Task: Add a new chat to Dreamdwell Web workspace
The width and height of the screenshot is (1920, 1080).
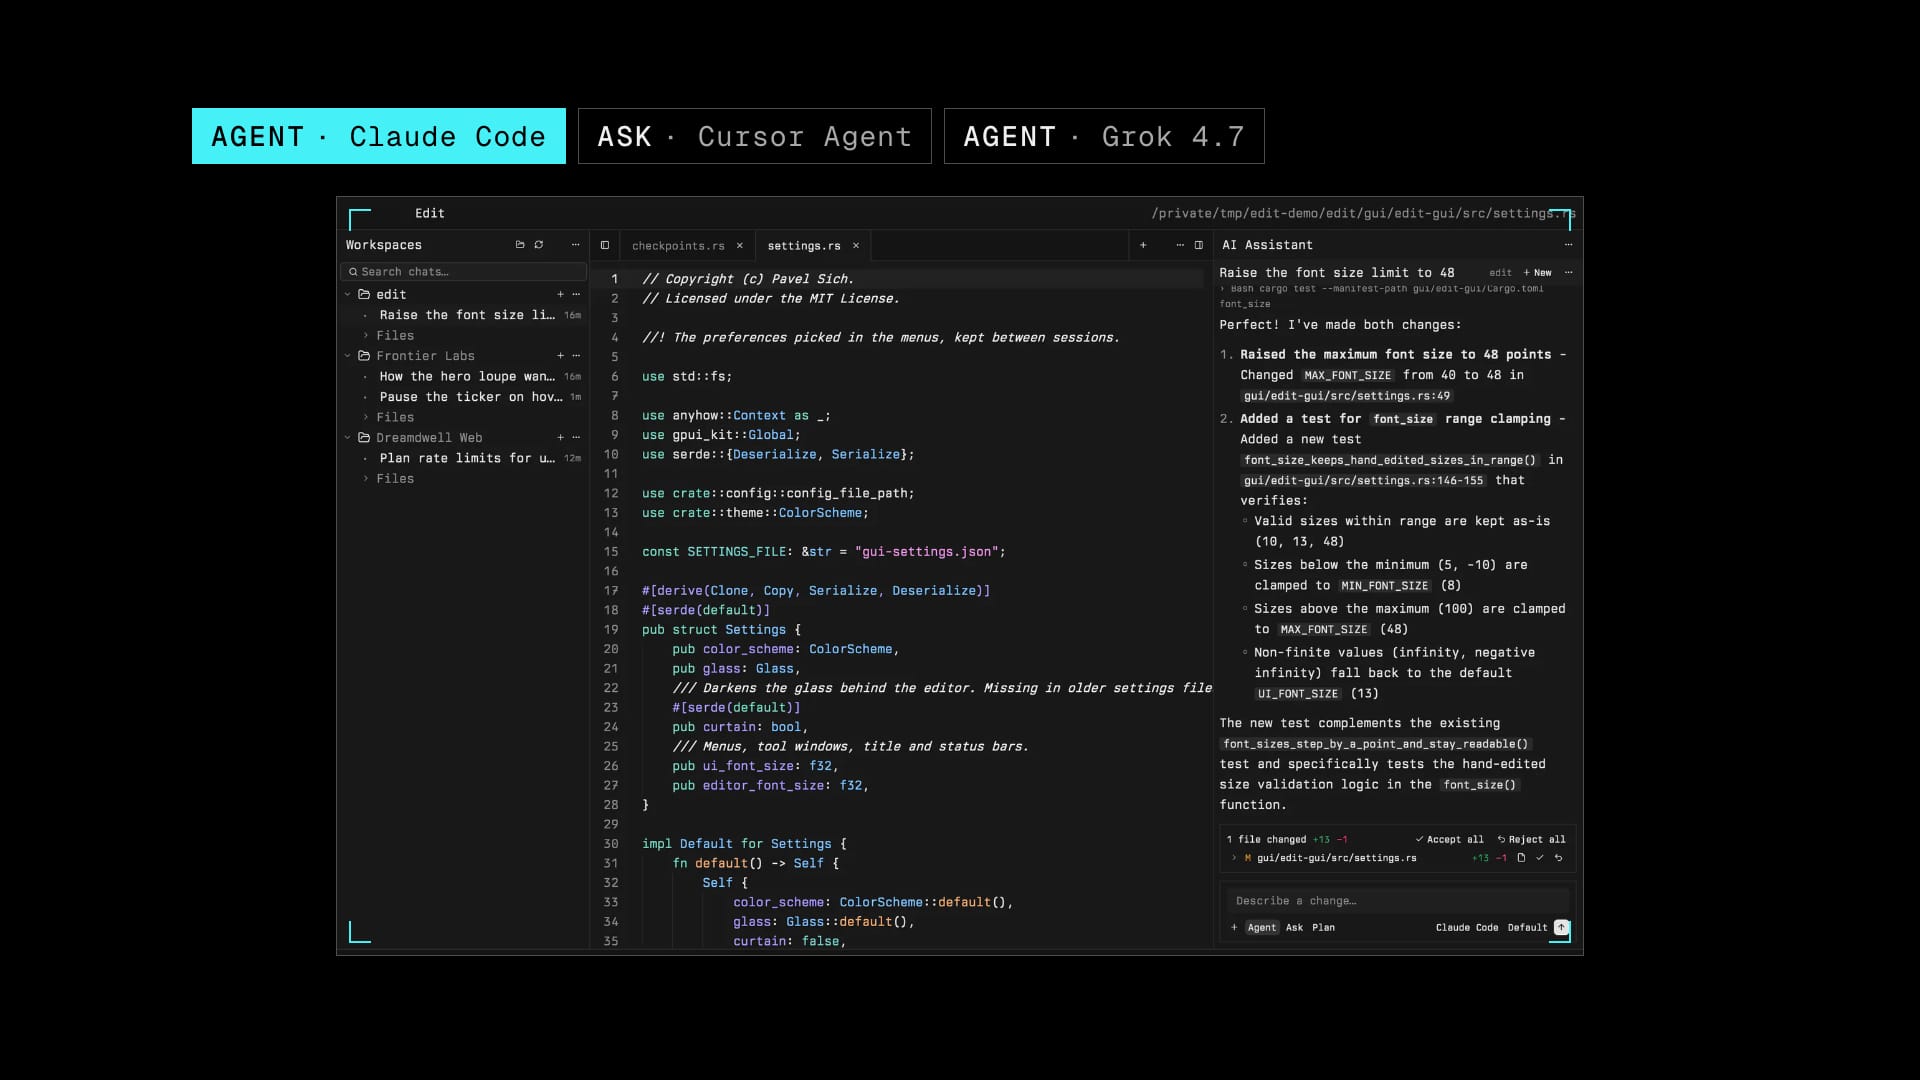Action: coord(560,438)
